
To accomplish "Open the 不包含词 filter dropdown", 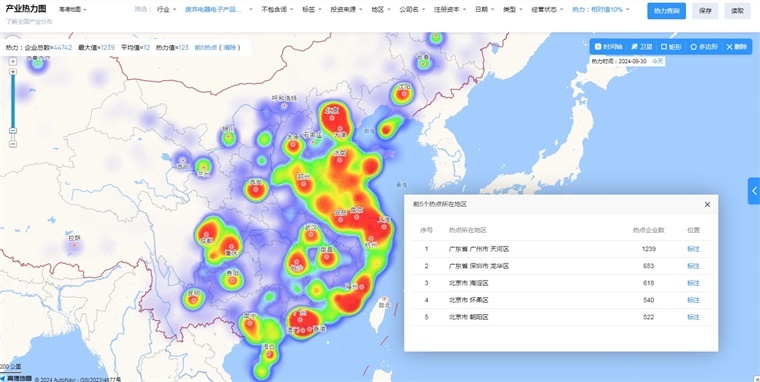I will [x=277, y=9].
